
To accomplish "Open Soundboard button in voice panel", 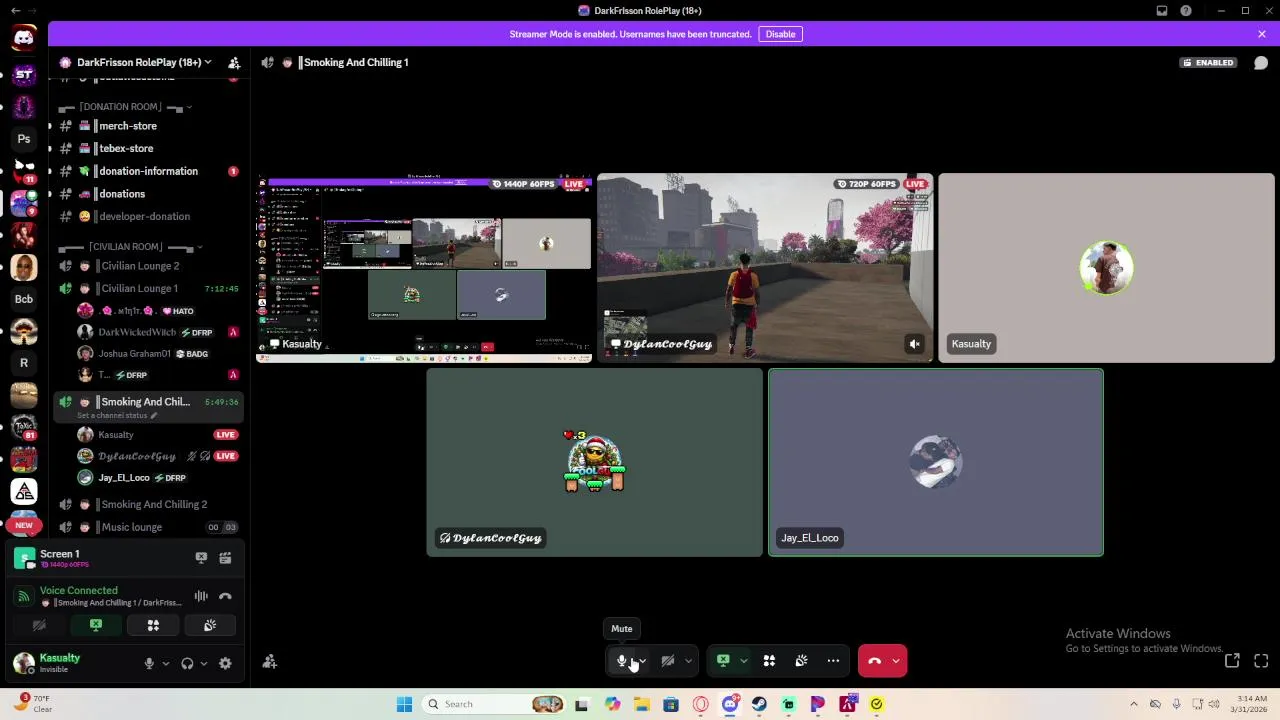I will [x=210, y=625].
